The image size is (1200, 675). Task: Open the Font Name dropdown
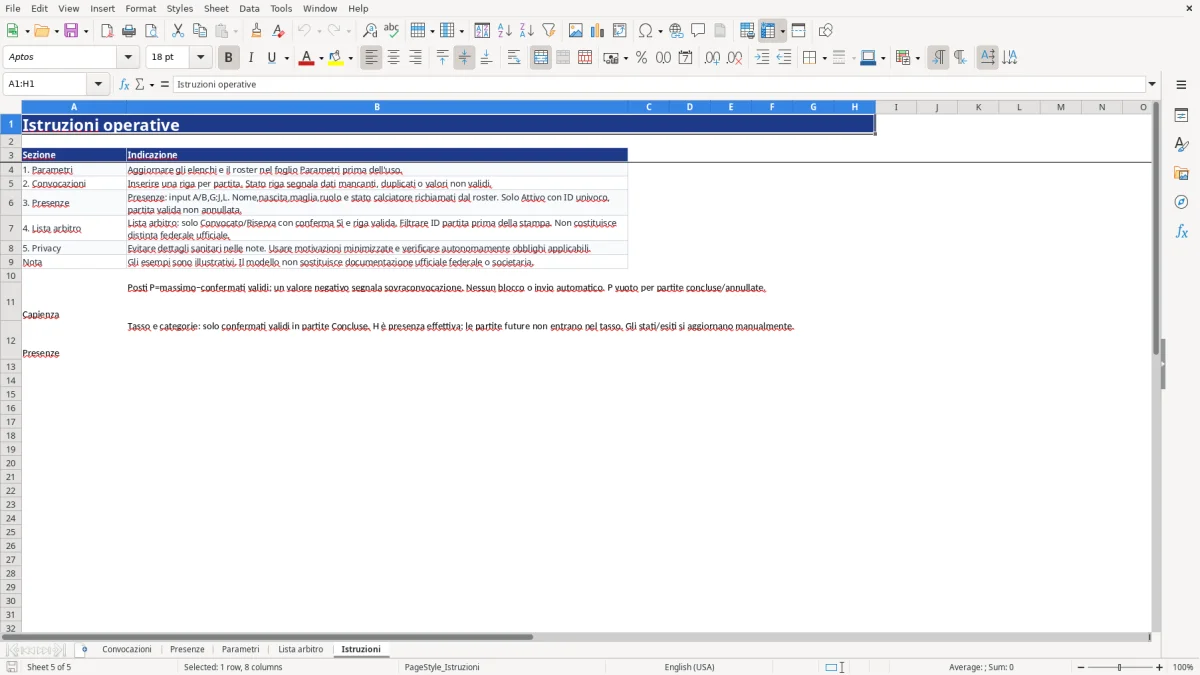tap(128, 58)
